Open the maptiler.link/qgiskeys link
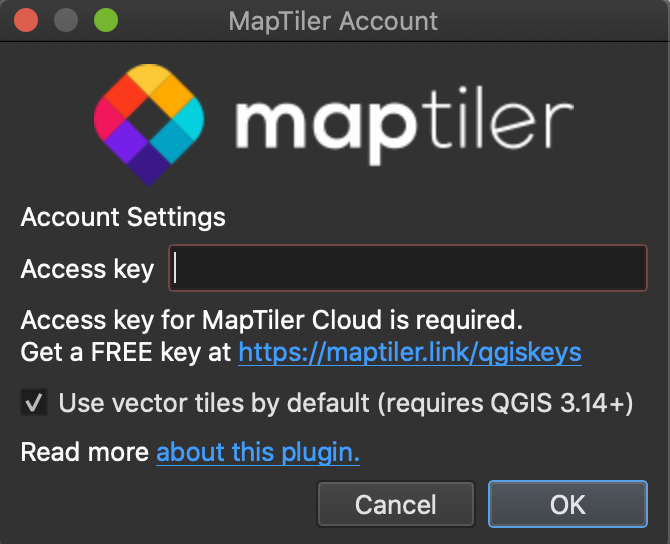 [410, 353]
